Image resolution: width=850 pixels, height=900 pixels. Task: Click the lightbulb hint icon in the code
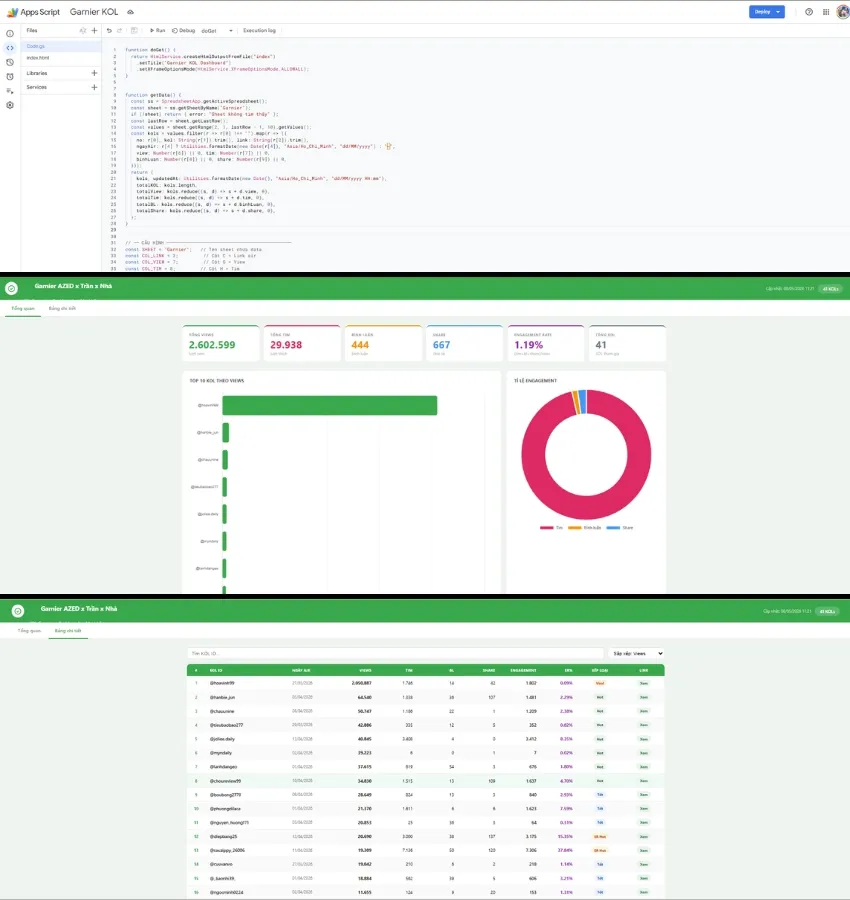pos(389,146)
